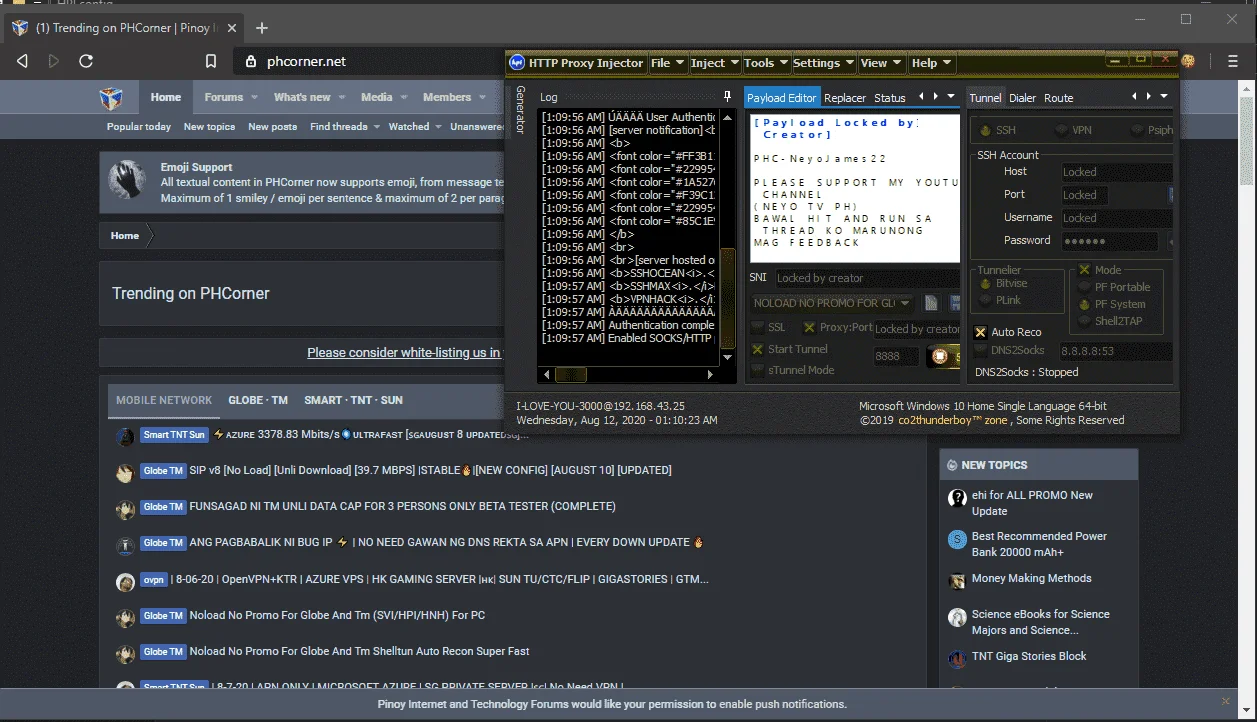Open the vertical Generator tab

click(520, 110)
